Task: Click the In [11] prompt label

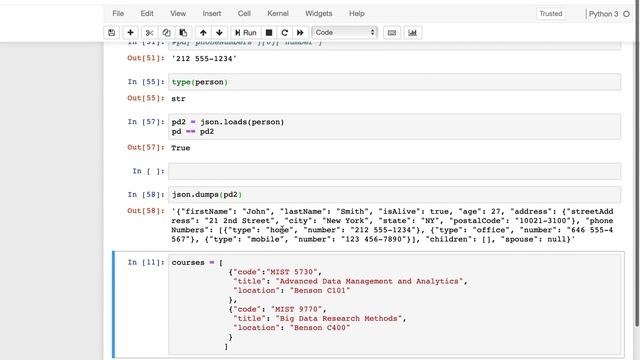Action: [146, 262]
